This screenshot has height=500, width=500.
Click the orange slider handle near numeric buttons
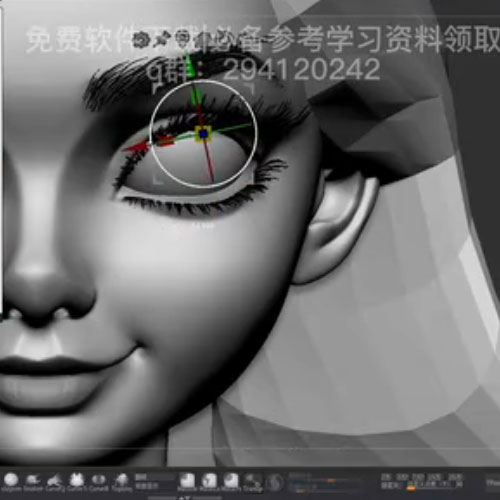411,488
